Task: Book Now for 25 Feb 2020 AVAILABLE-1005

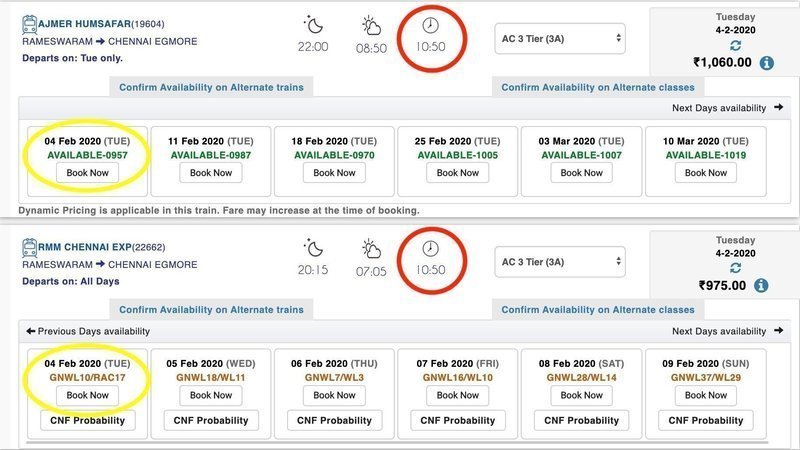Action: click(x=457, y=173)
